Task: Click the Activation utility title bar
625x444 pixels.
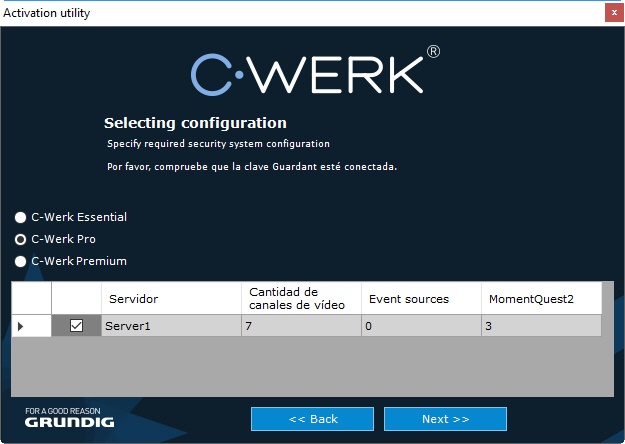Action: coord(300,12)
